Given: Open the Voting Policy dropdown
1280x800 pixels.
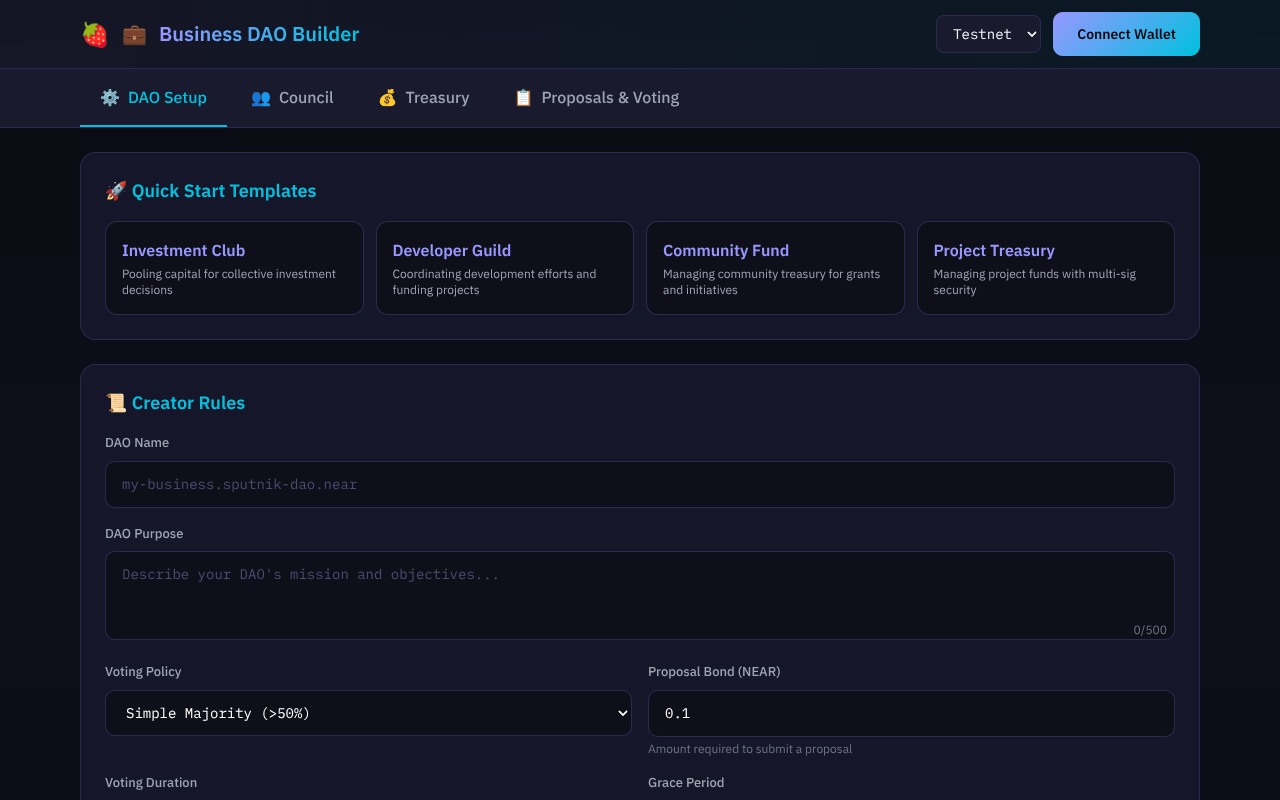Looking at the screenshot, I should tap(368, 713).
